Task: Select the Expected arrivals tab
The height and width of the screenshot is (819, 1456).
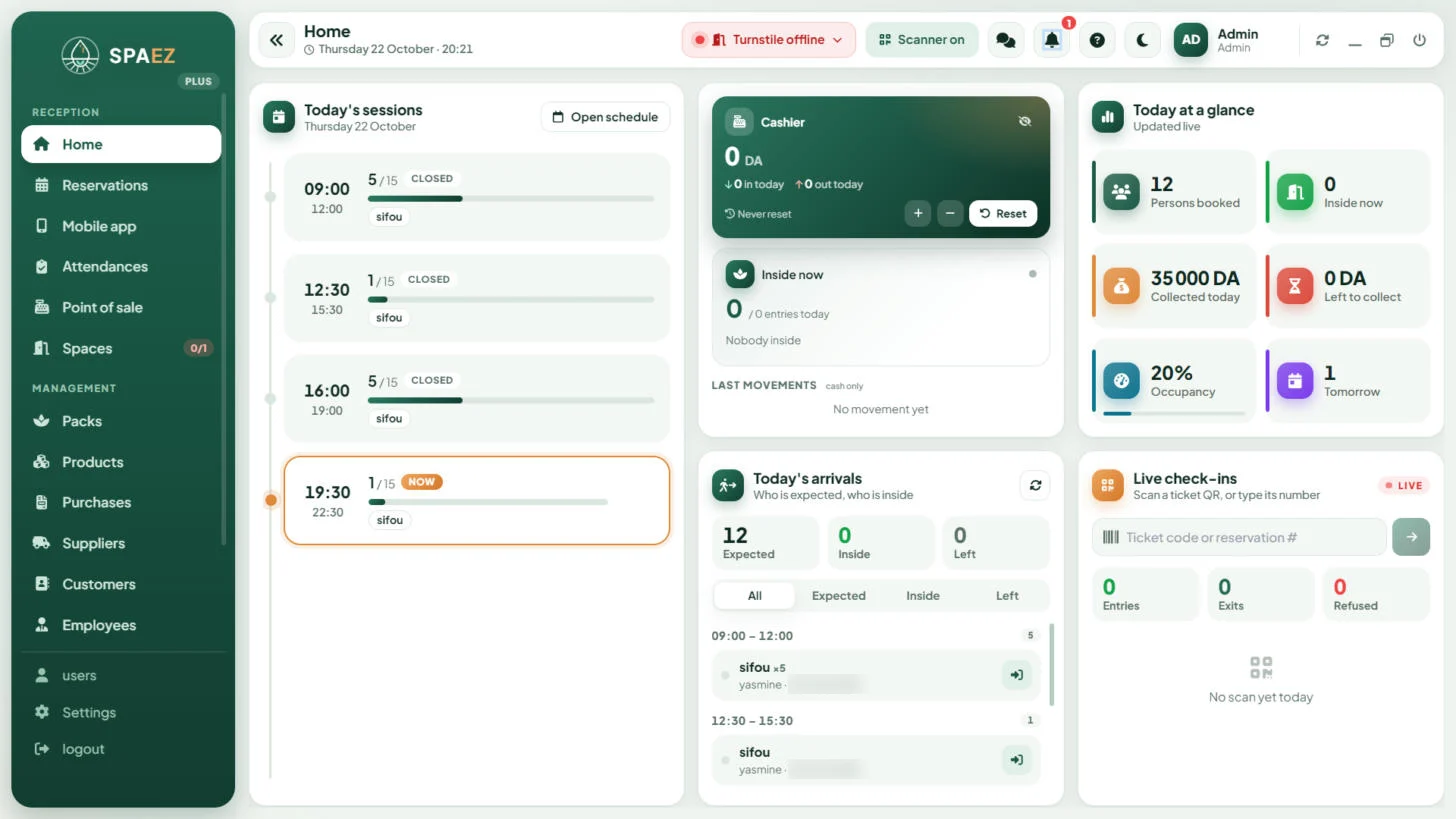Action: click(838, 596)
